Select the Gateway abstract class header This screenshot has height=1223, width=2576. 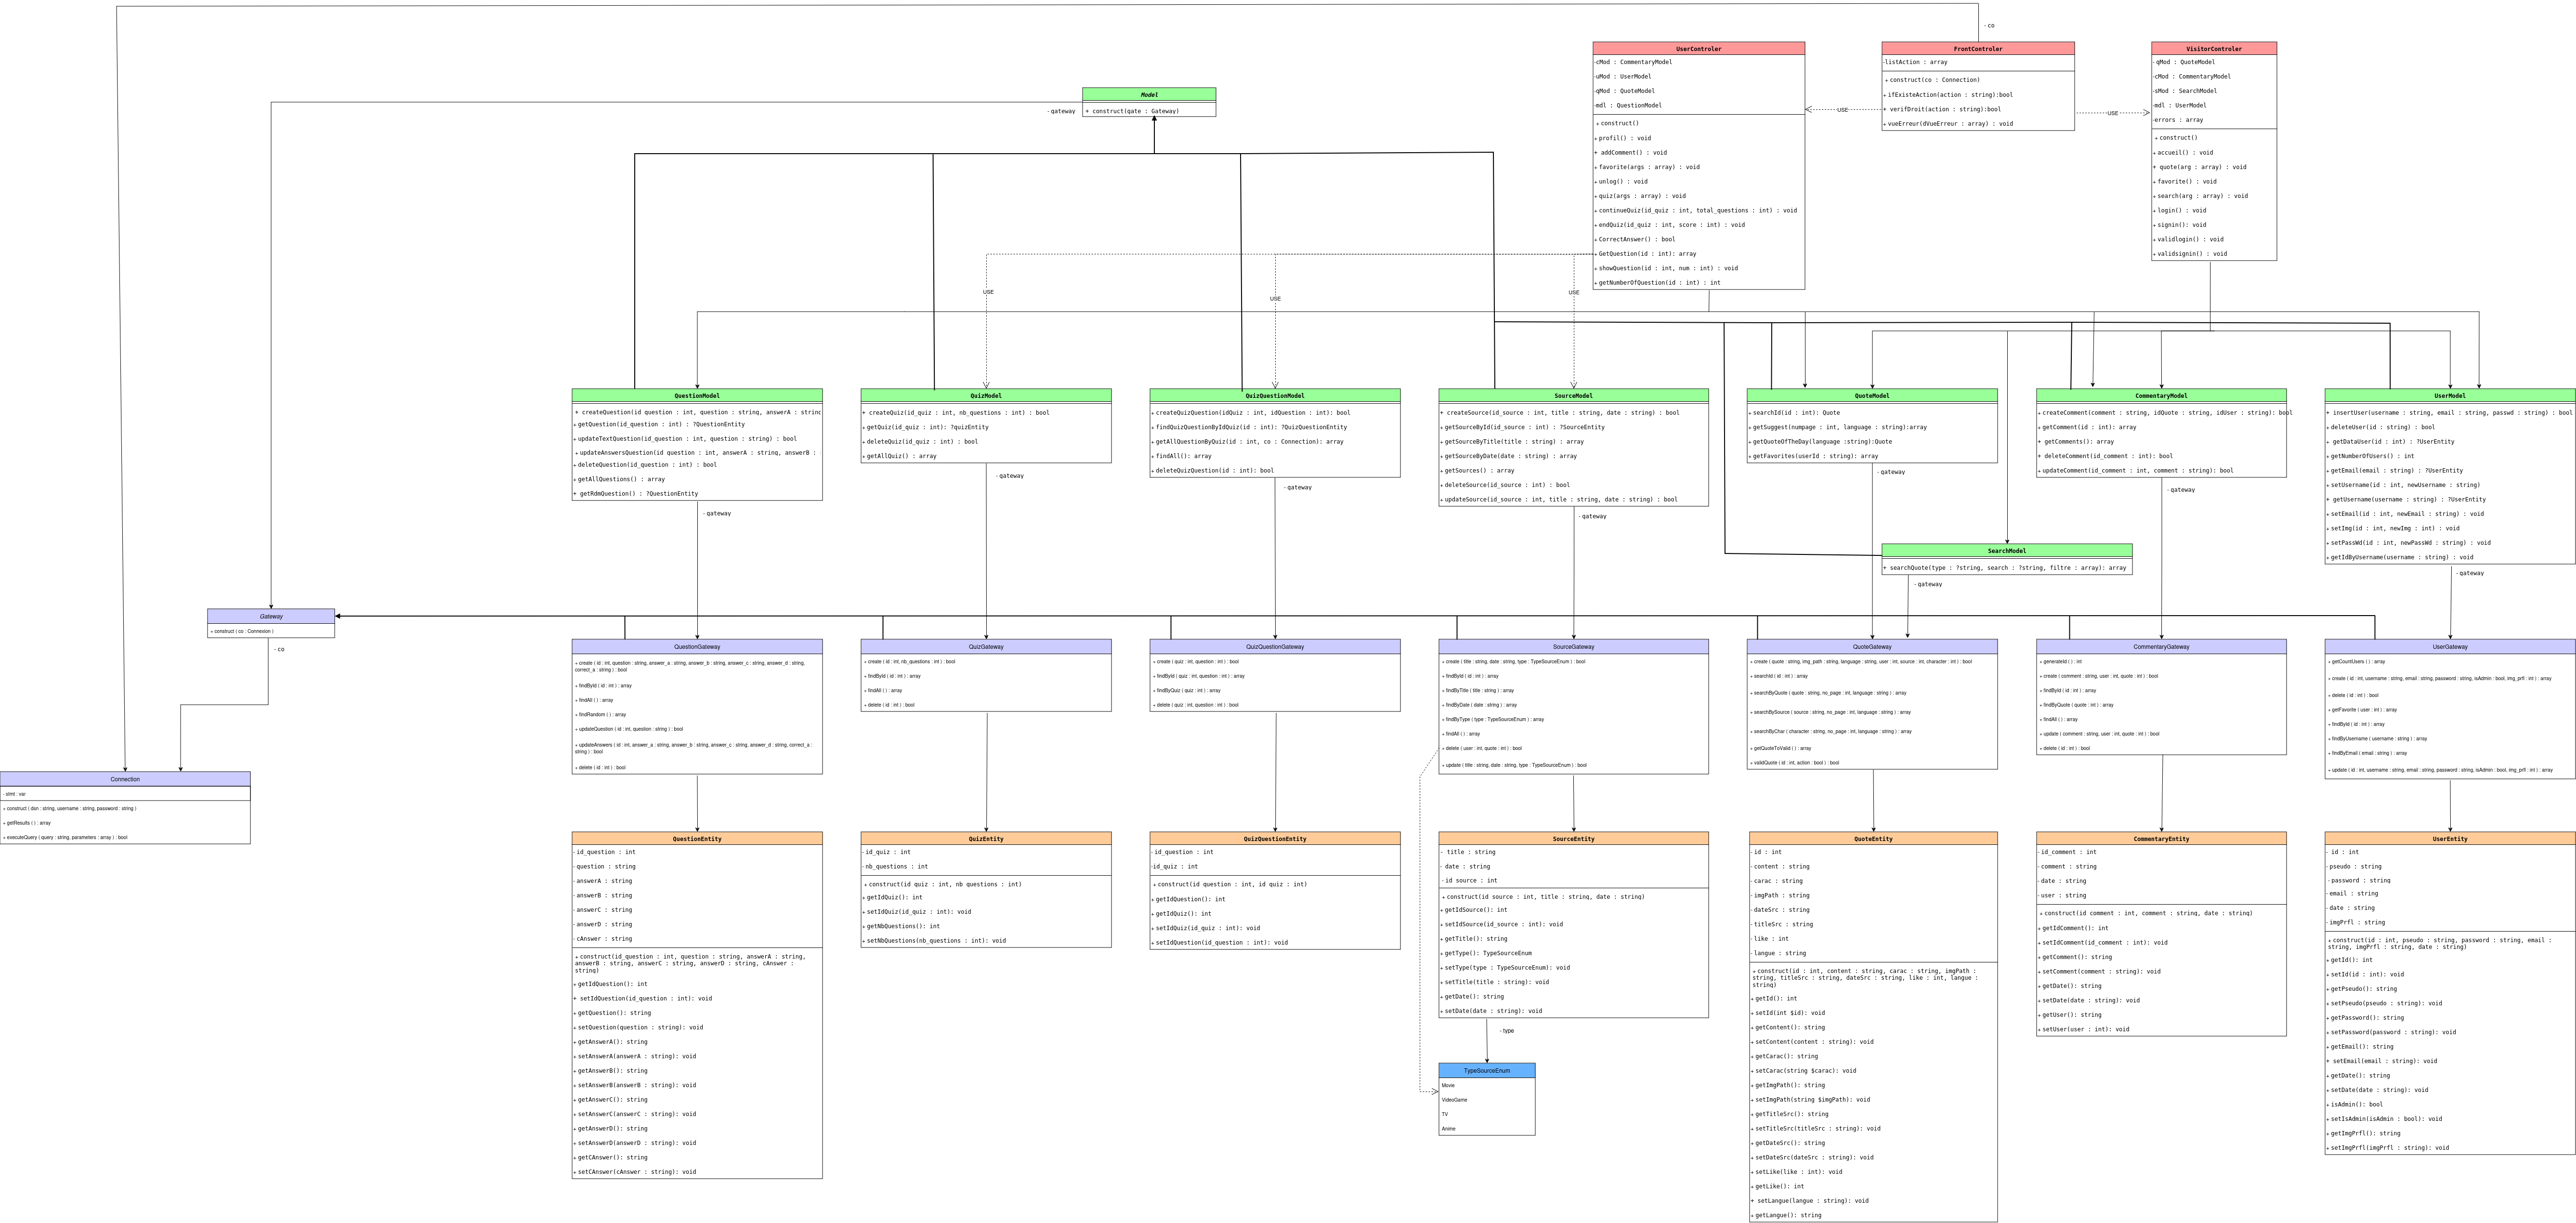(x=271, y=617)
